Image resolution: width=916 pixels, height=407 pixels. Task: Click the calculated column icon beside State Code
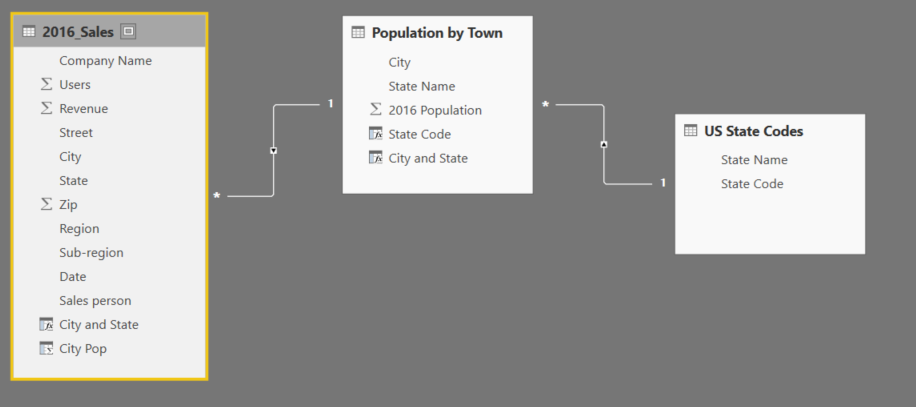(x=376, y=134)
